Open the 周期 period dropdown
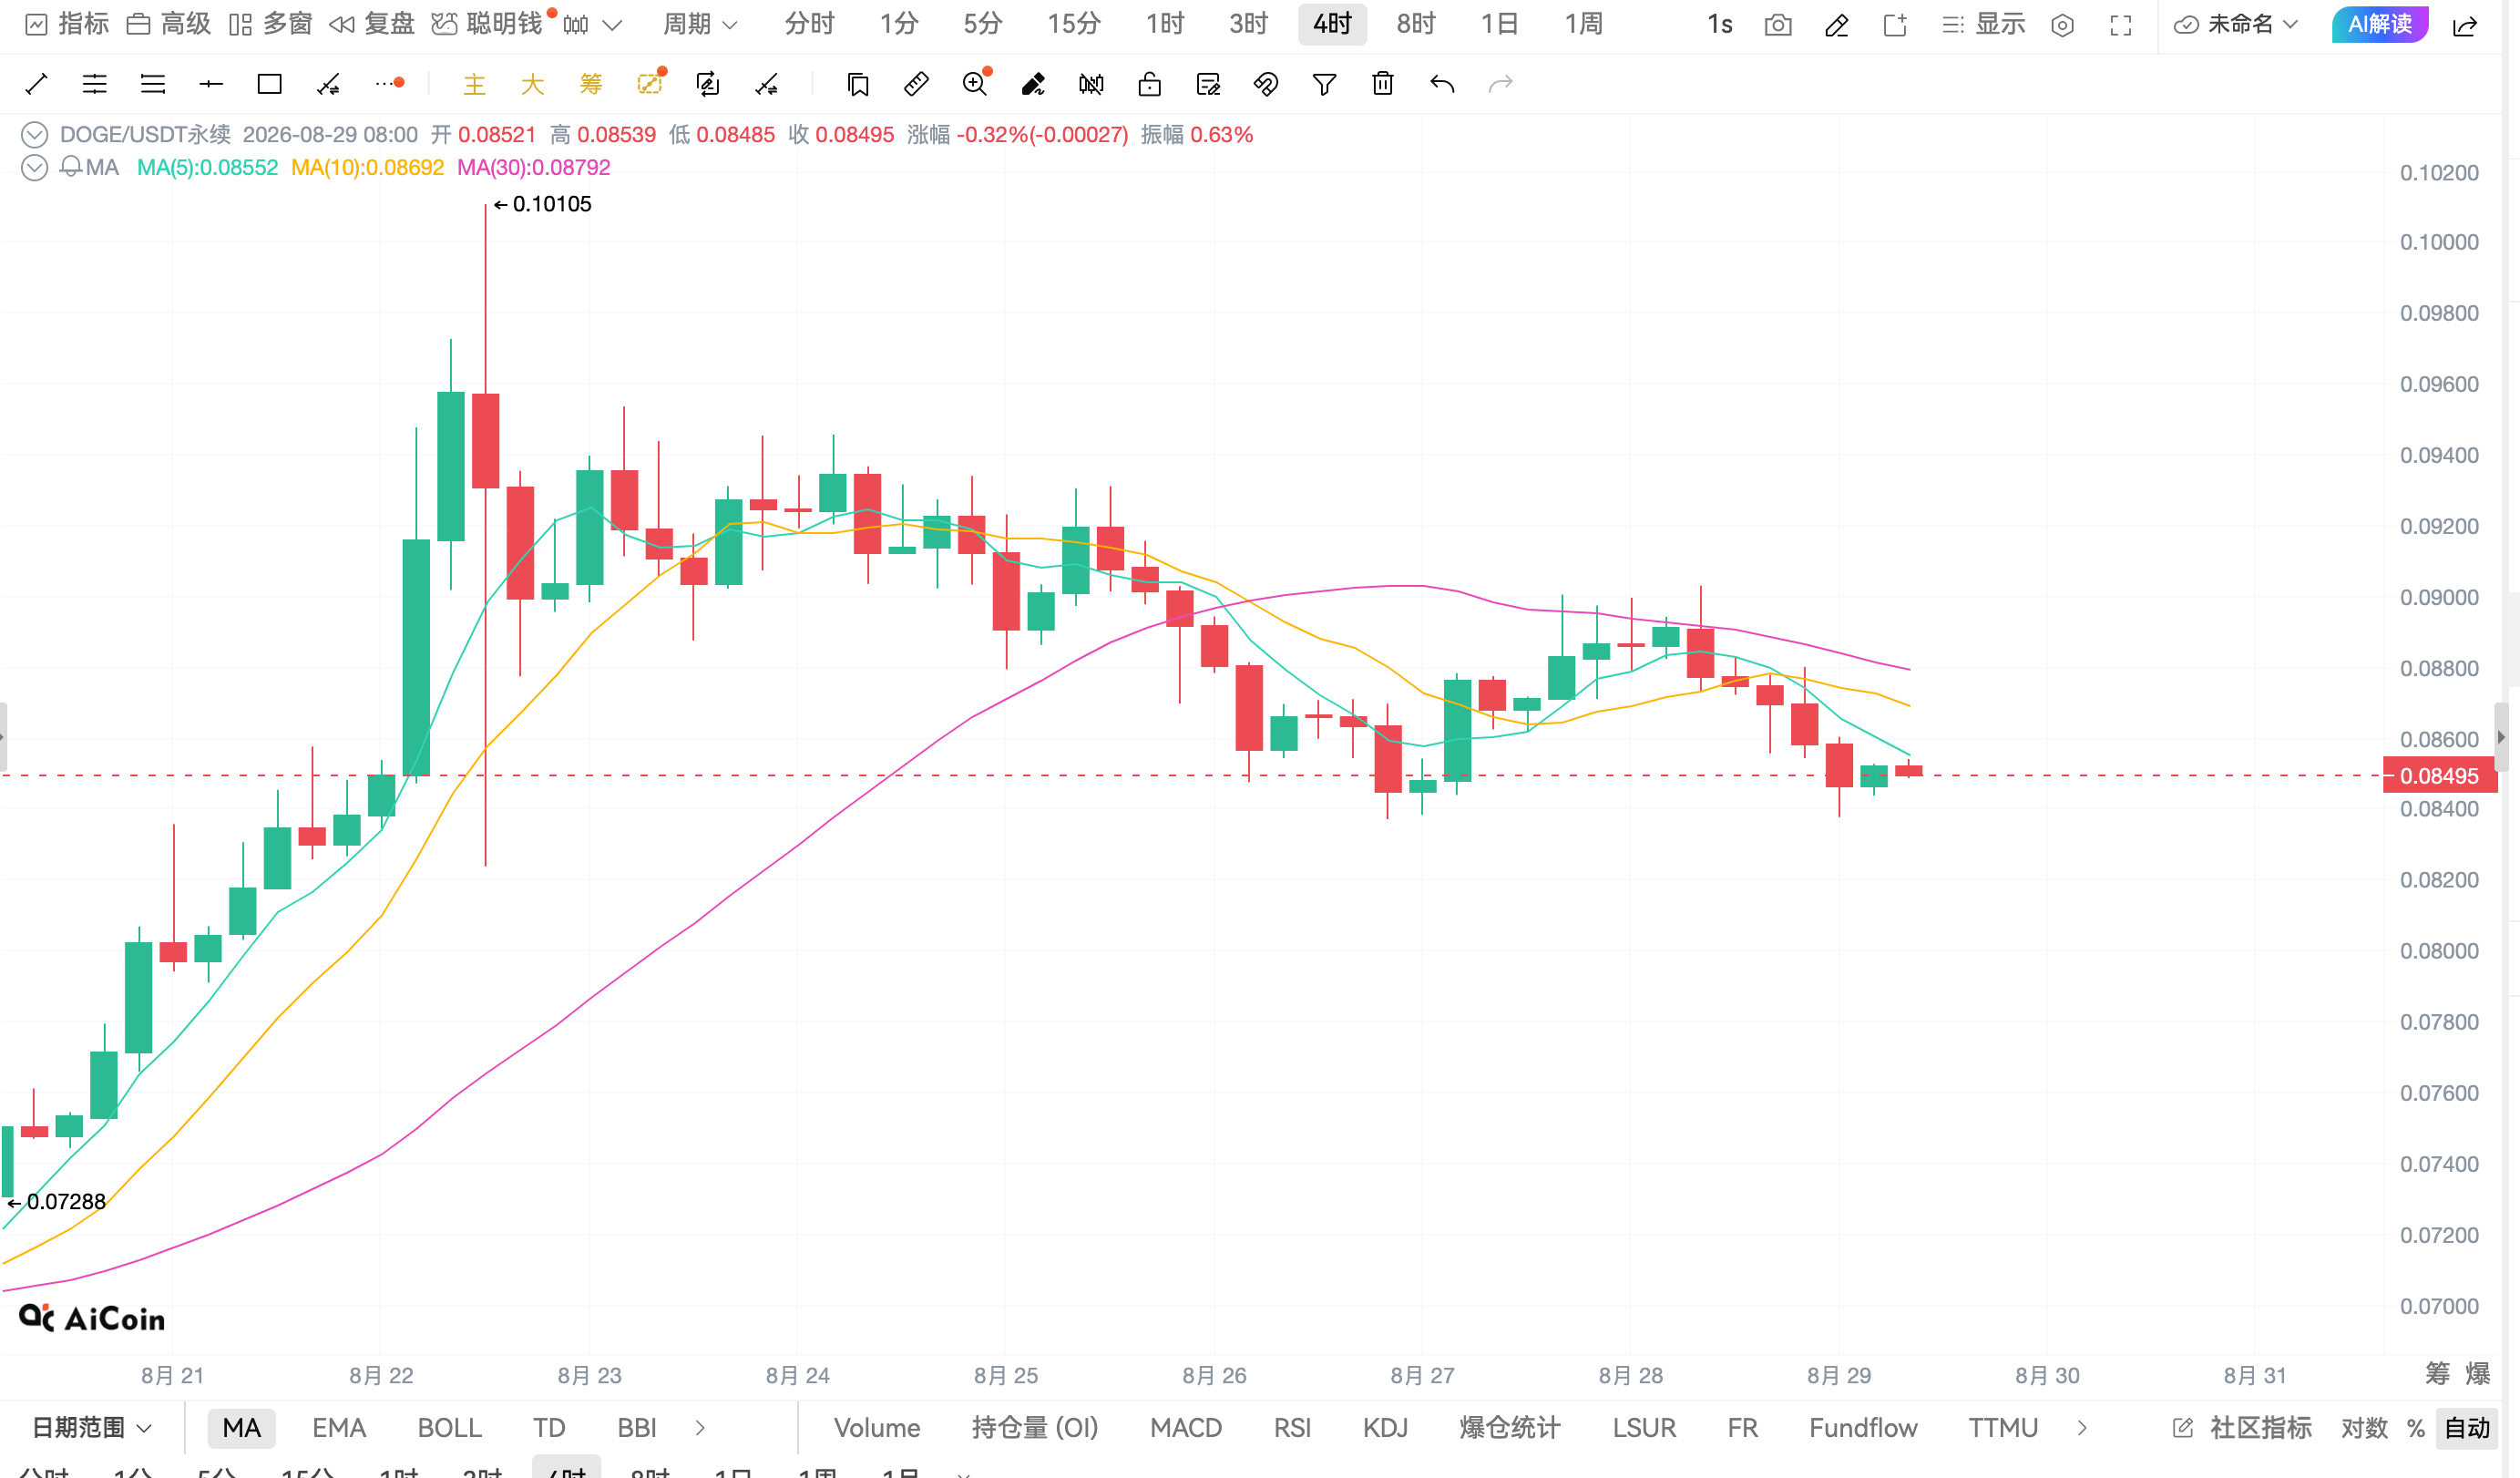 [700, 24]
